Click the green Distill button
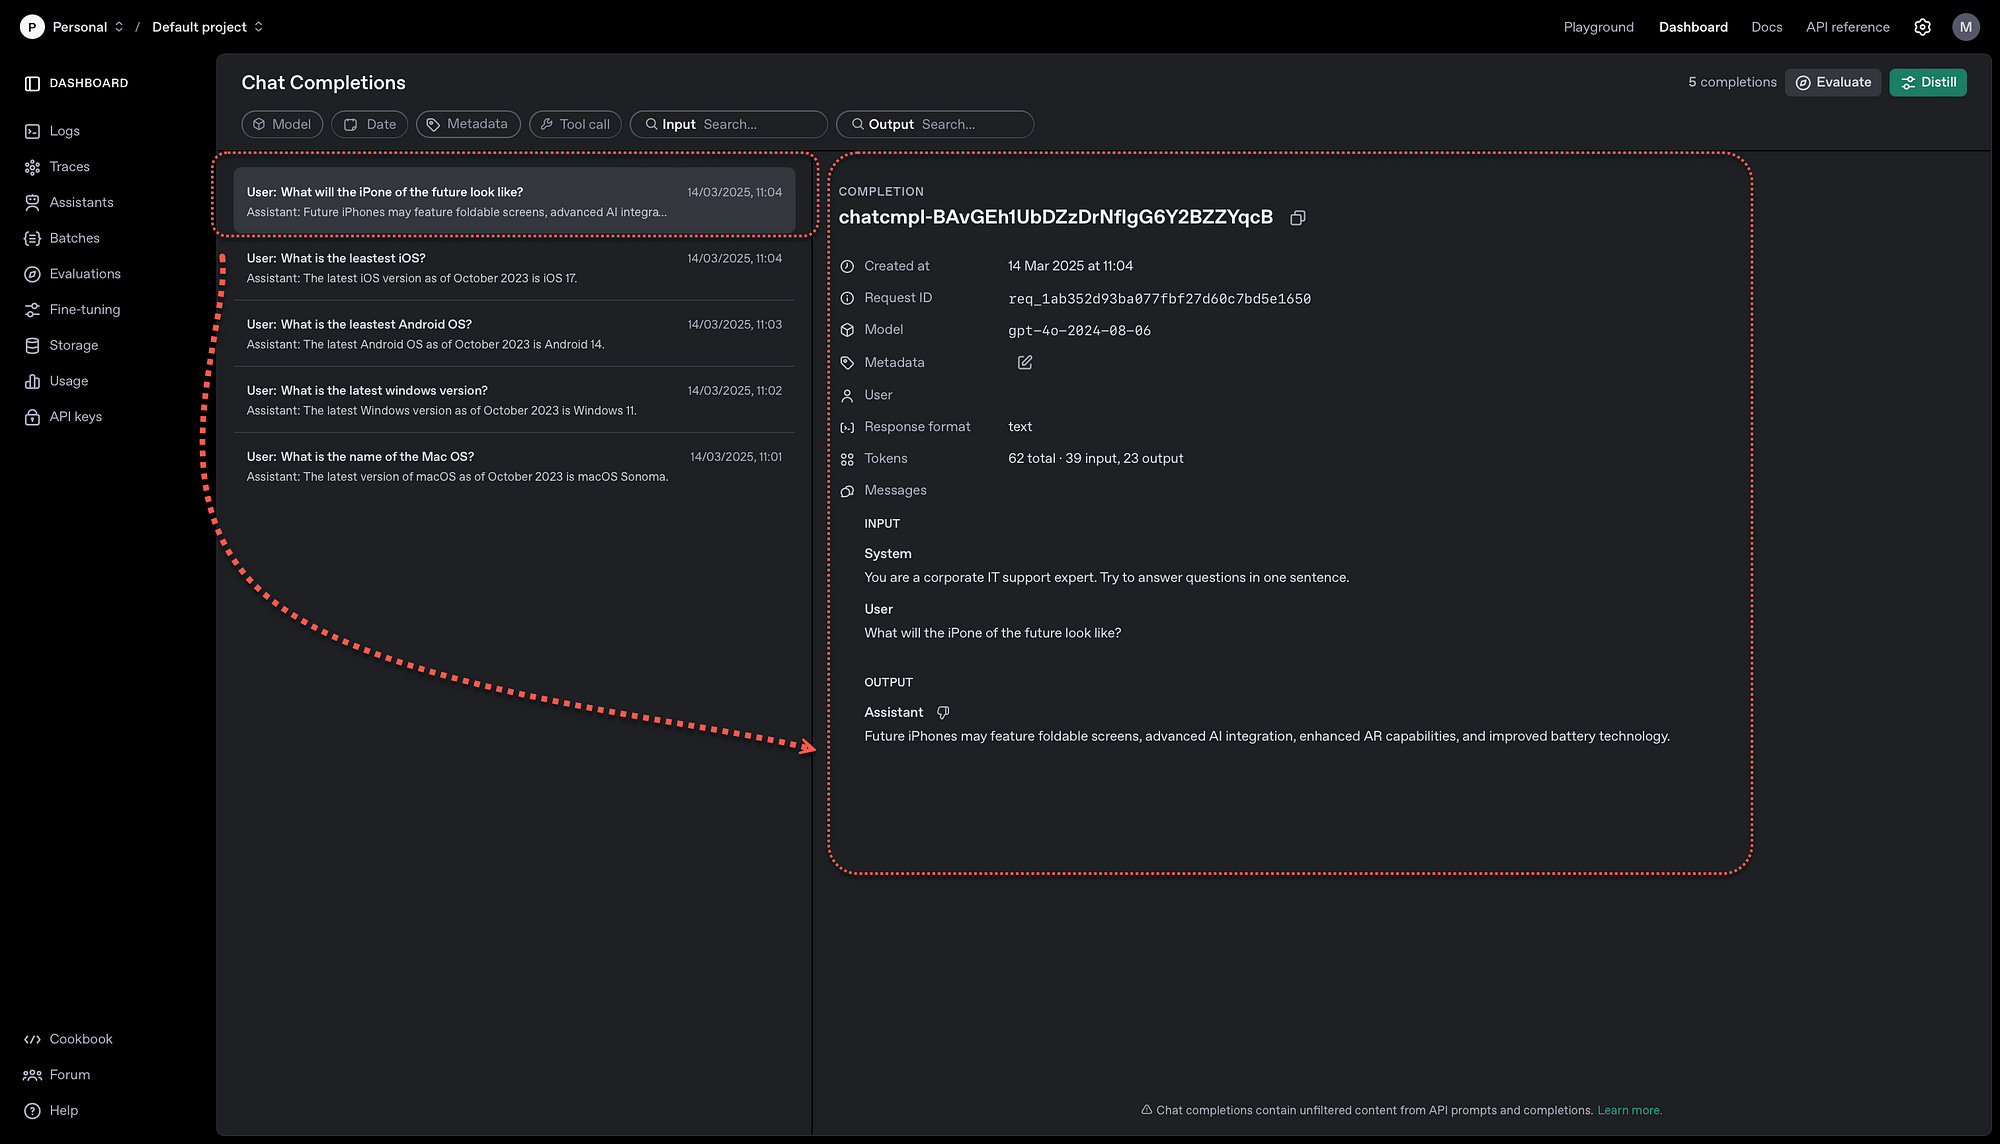 tap(1928, 82)
